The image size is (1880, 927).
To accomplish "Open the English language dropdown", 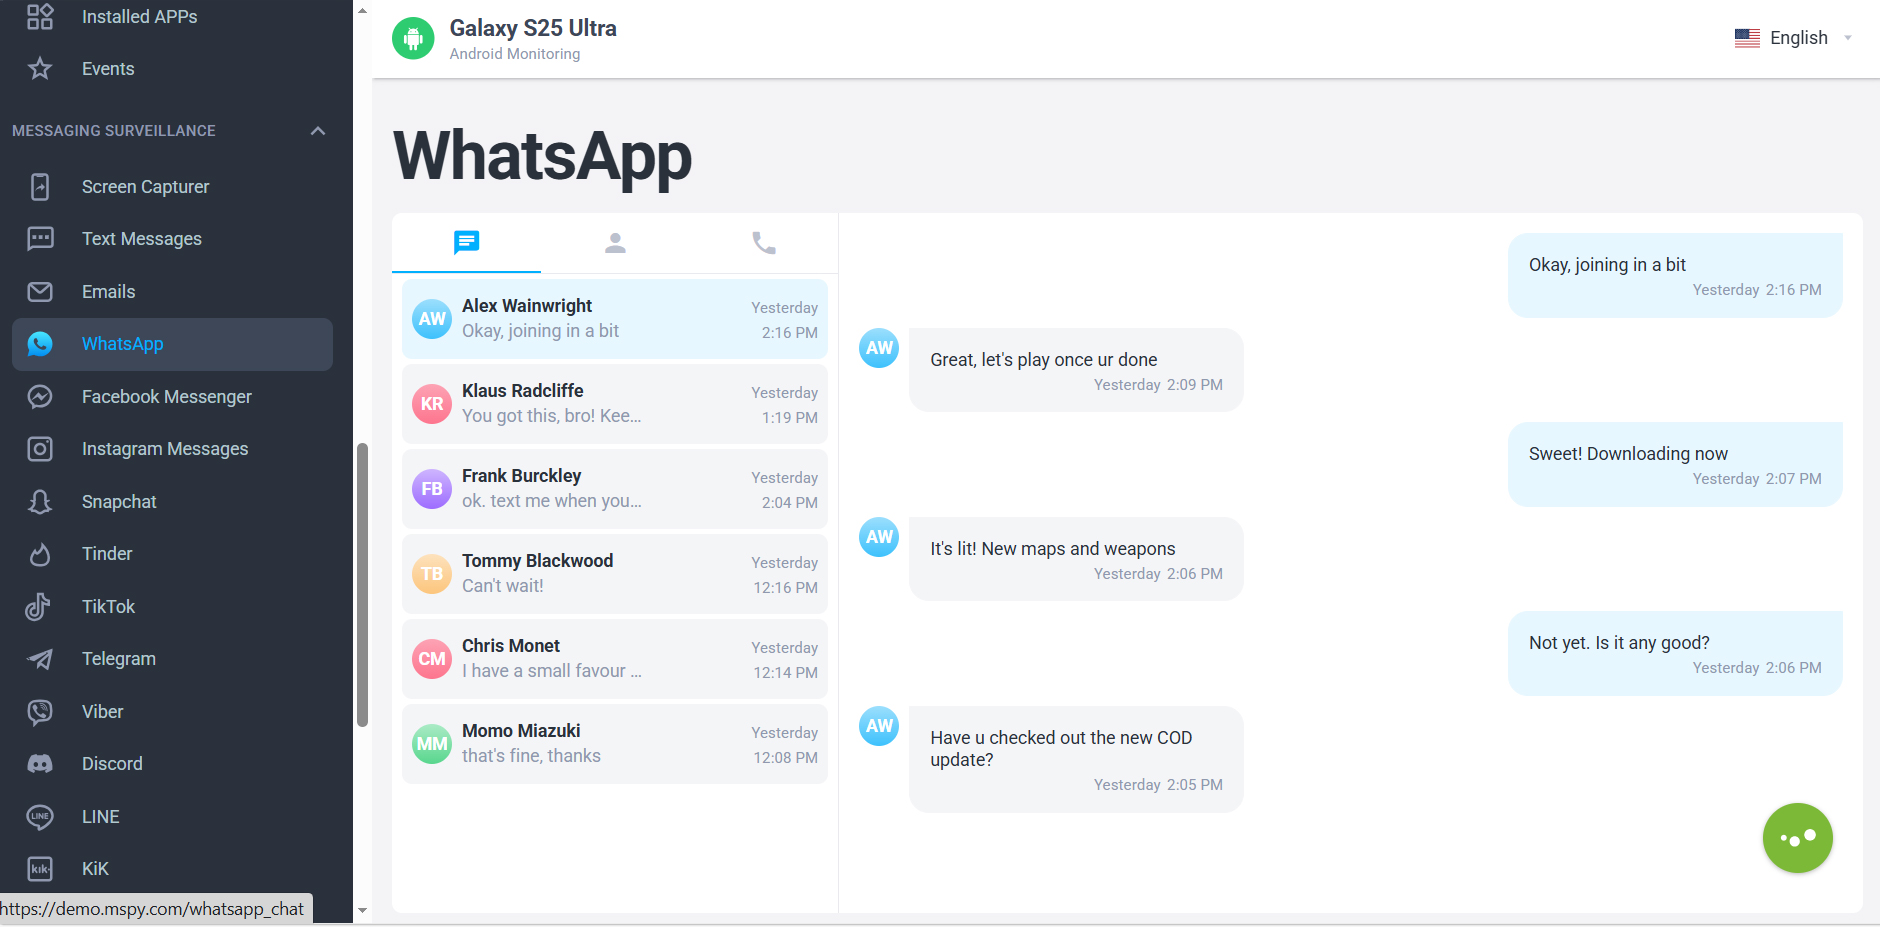I will pos(1796,37).
